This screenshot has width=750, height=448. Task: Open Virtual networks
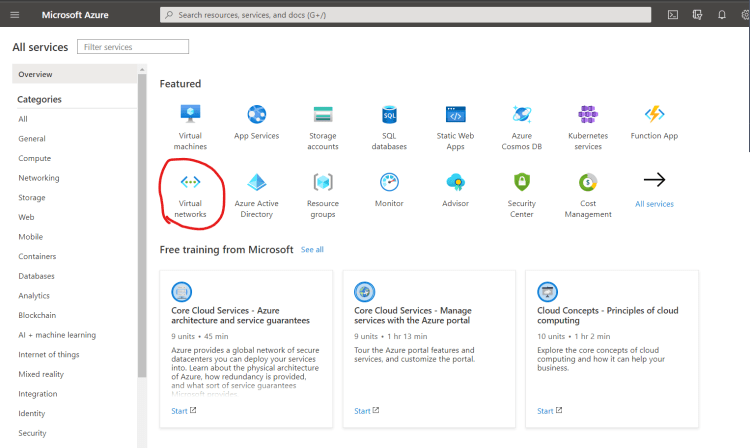190,195
